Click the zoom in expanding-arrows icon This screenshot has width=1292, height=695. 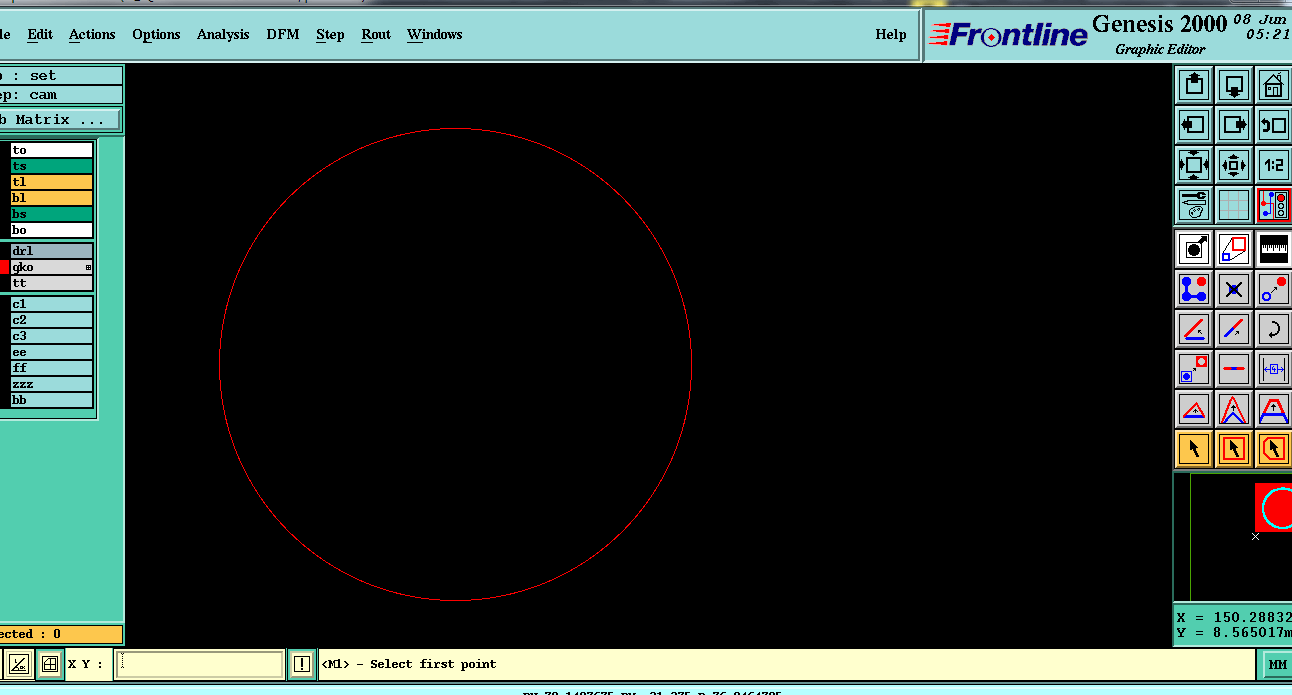point(1194,165)
